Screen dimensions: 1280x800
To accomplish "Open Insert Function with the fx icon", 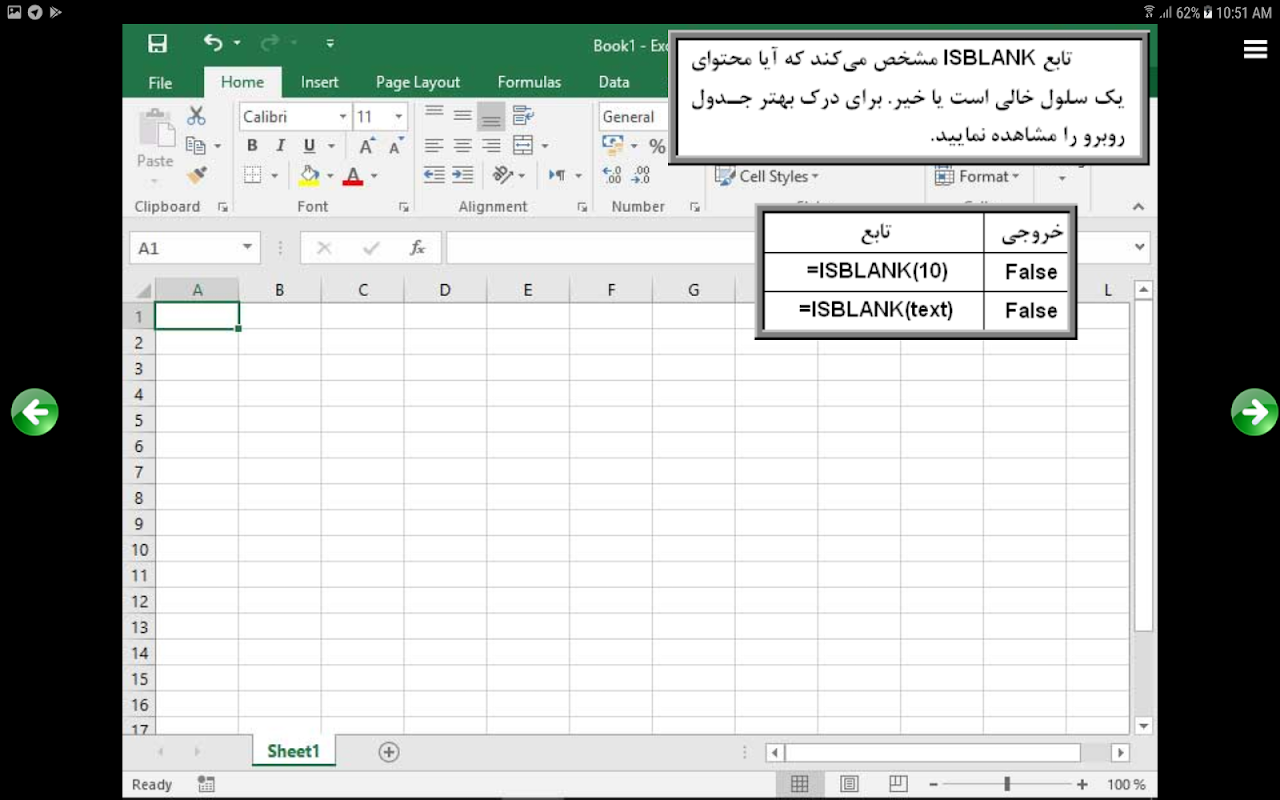I will [x=418, y=248].
